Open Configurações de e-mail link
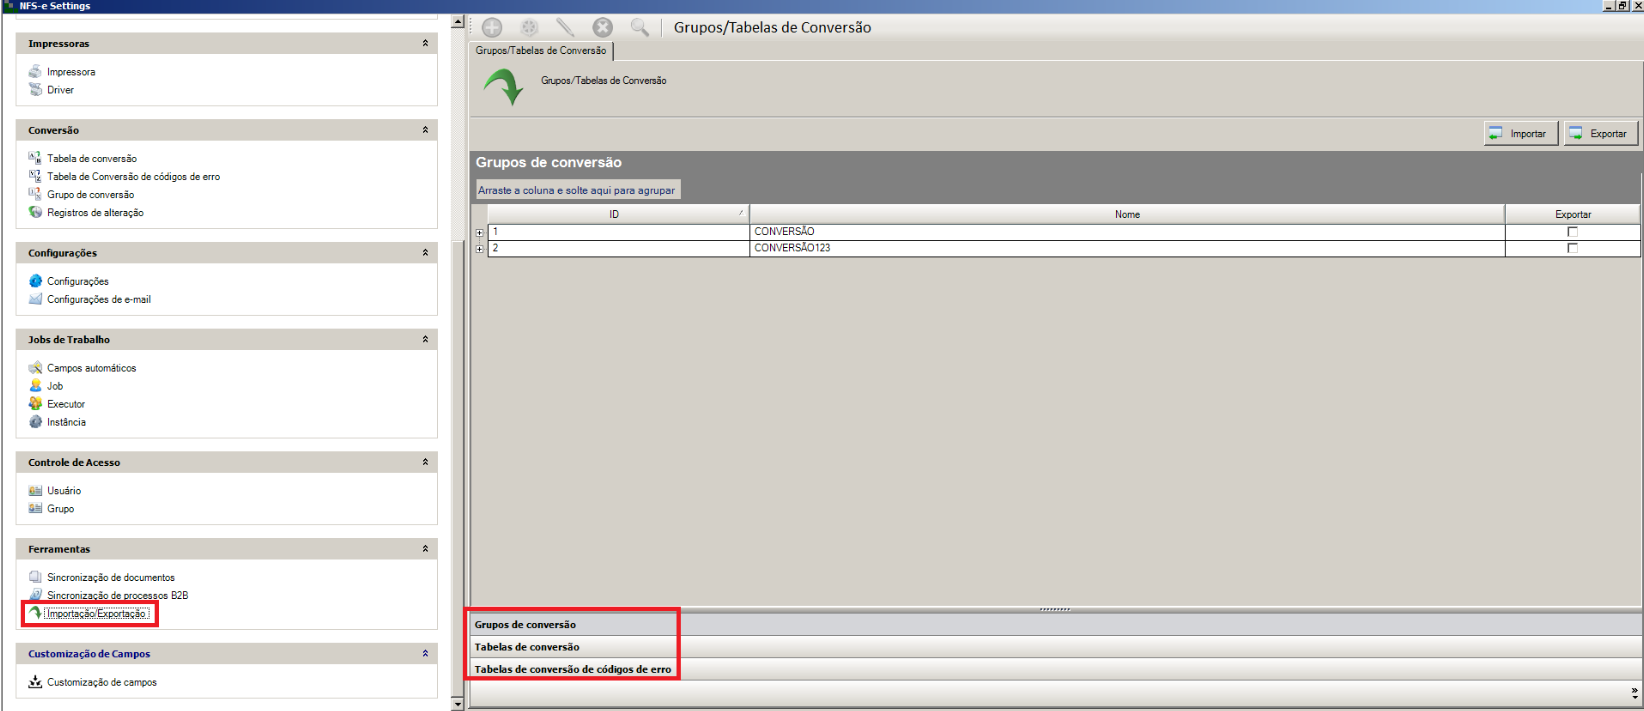The height and width of the screenshot is (711, 1644). point(99,300)
